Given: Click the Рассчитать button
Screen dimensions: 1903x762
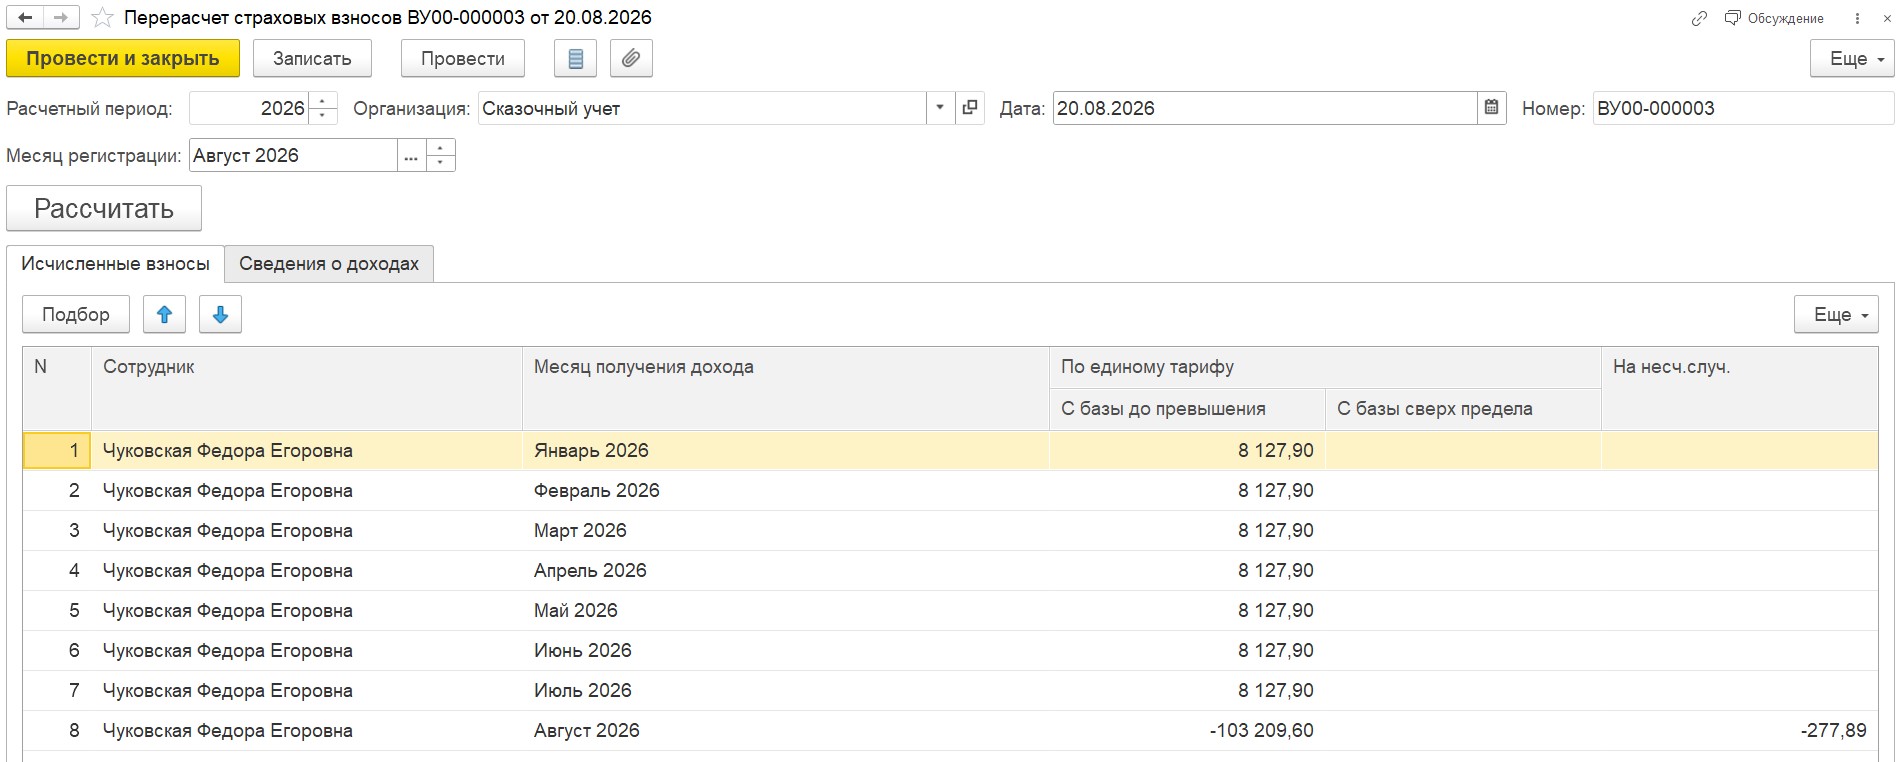Looking at the screenshot, I should [x=104, y=208].
